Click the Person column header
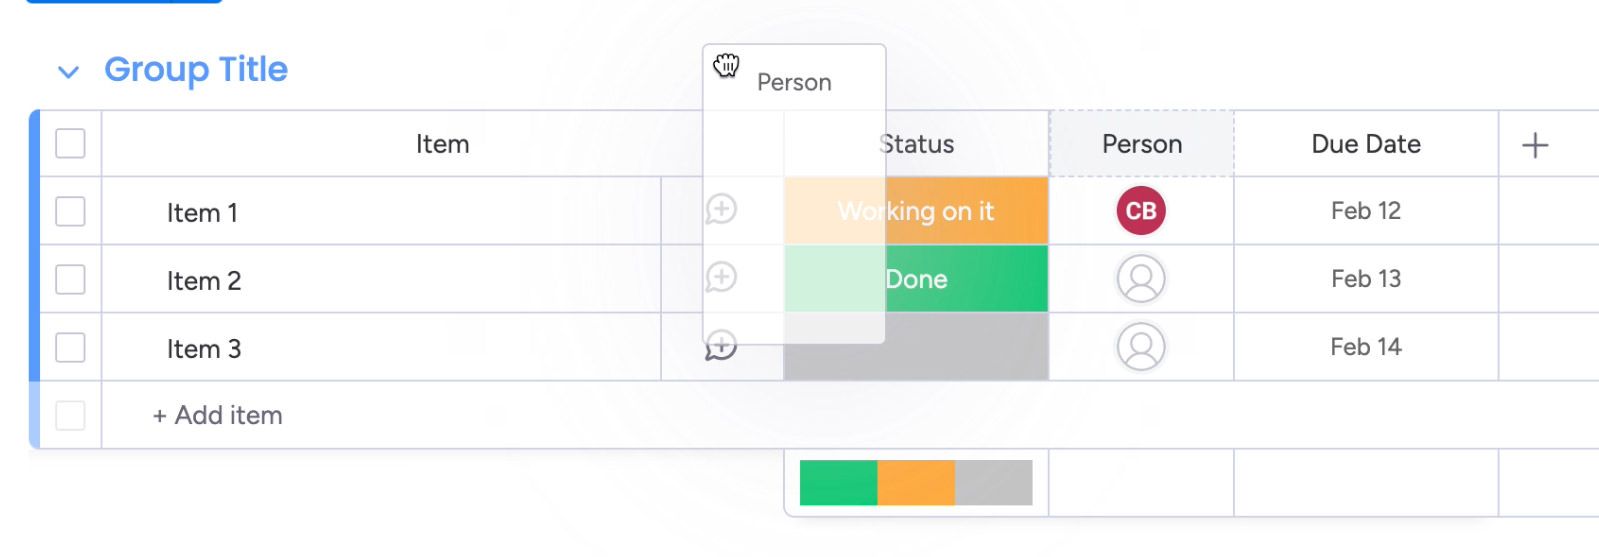This screenshot has width=1599, height=557. coord(1141,144)
